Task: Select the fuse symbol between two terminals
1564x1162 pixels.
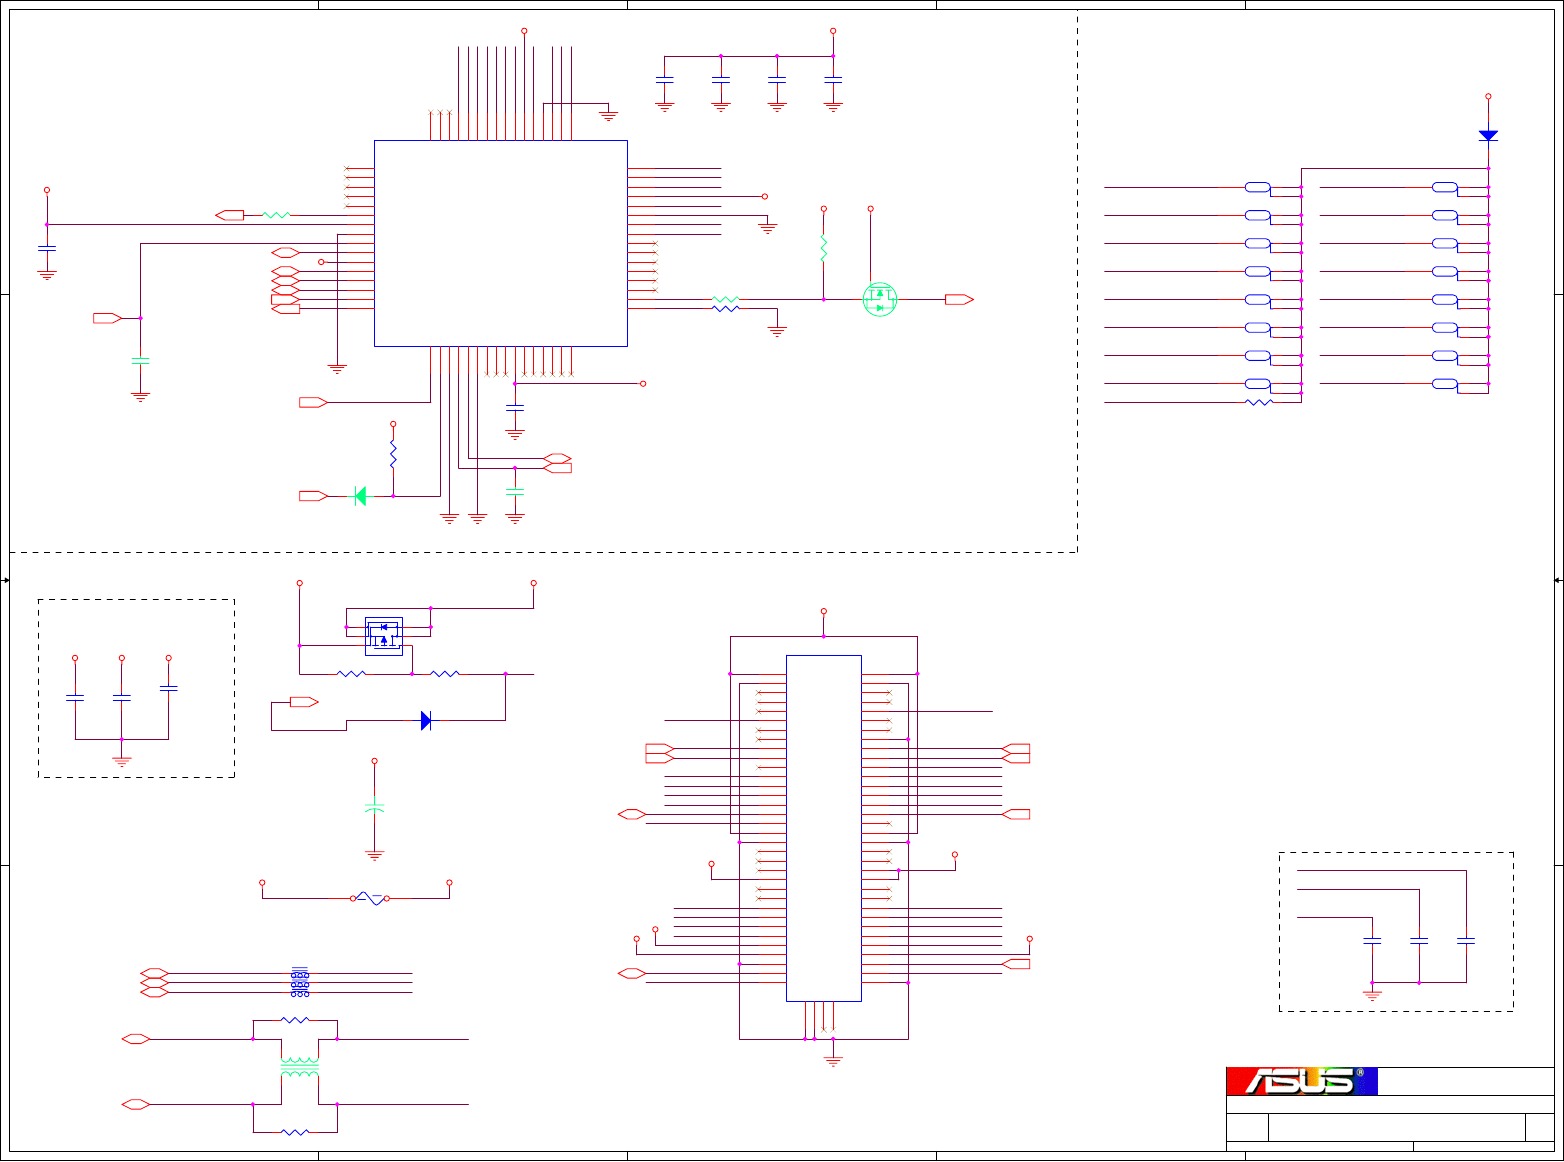Action: [370, 898]
